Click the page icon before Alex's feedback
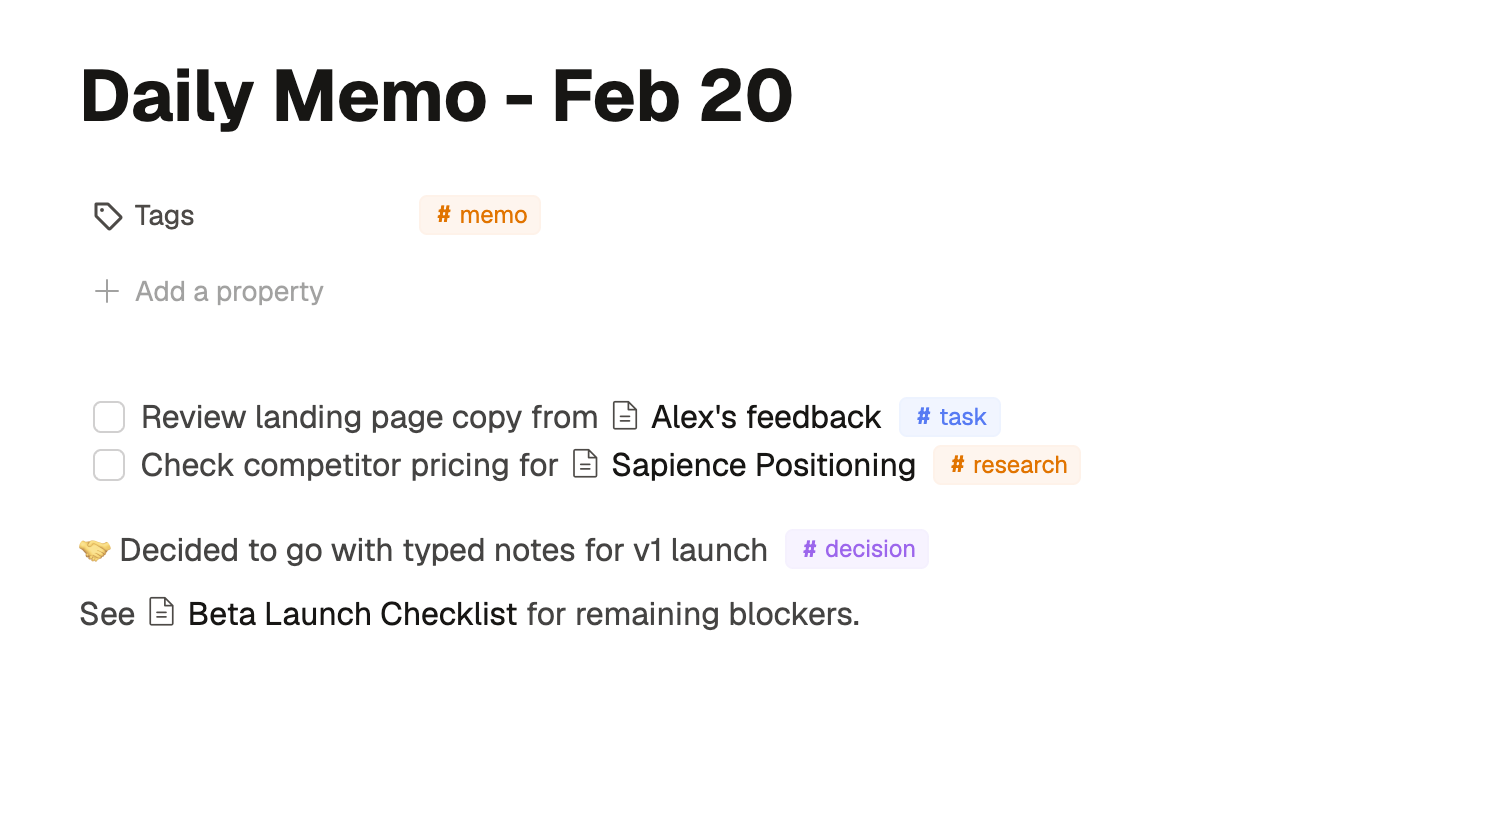The width and height of the screenshot is (1508, 838). 624,415
